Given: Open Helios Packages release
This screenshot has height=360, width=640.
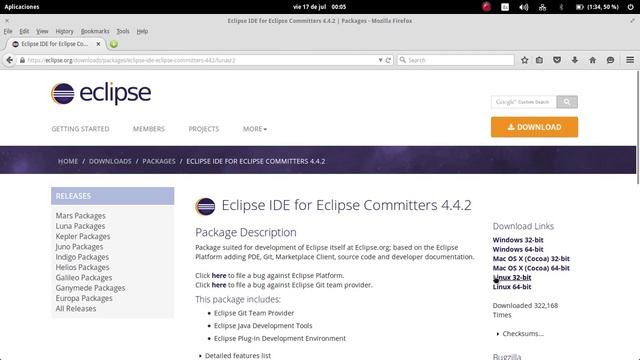Looking at the screenshot, I should (82, 267).
